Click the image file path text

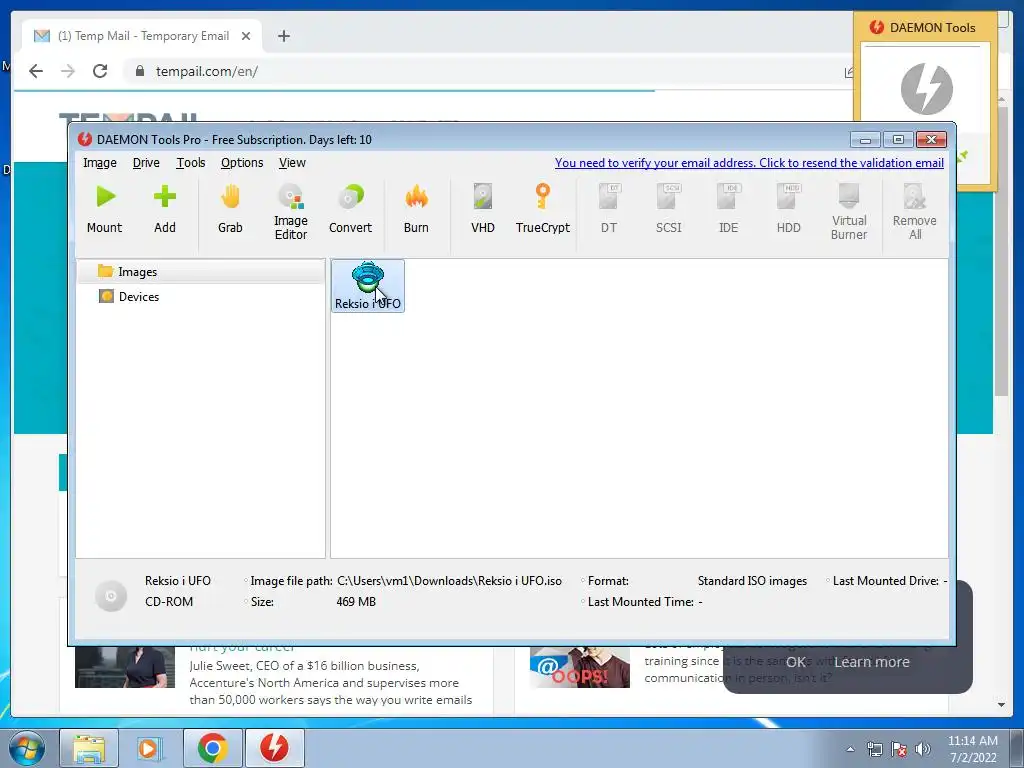(x=449, y=581)
